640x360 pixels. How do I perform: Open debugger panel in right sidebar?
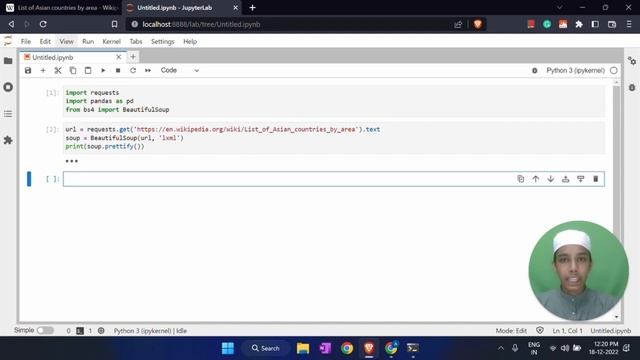click(632, 87)
